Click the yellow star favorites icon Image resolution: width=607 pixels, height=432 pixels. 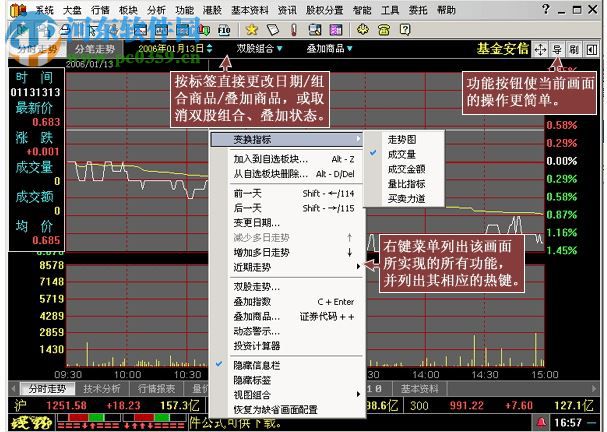pyautogui.click(x=252, y=29)
